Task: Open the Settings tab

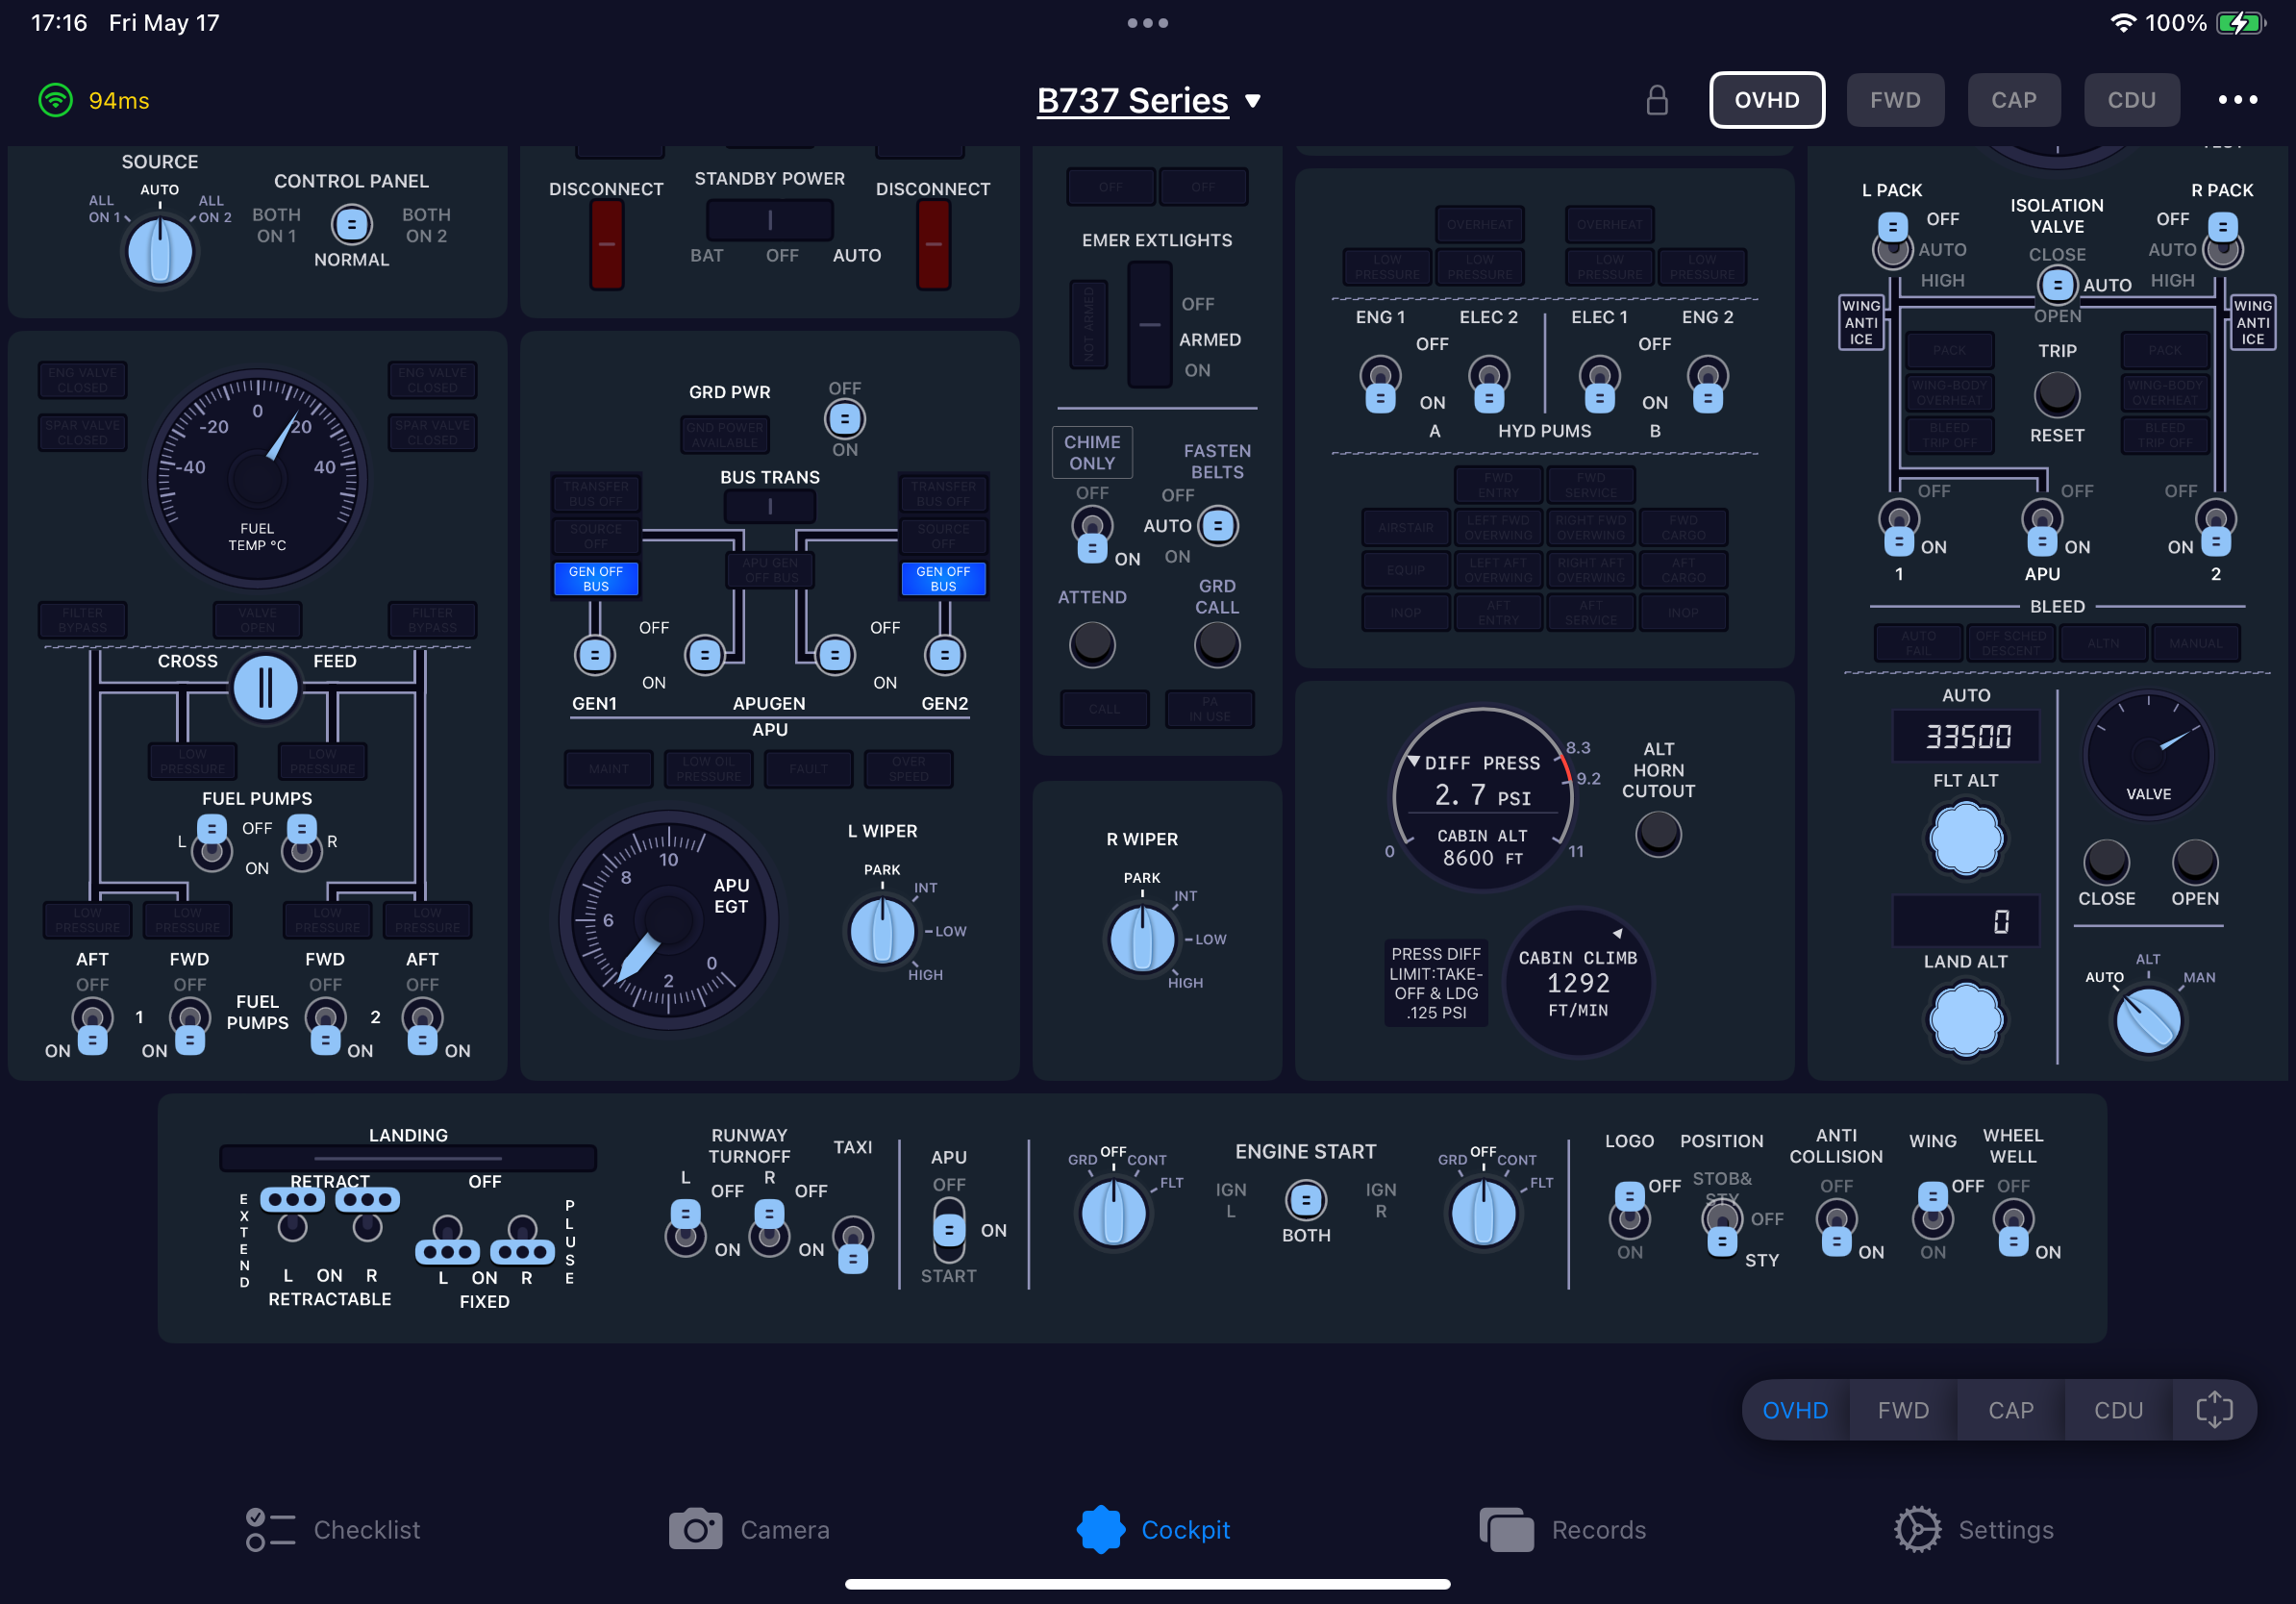Action: [x=1973, y=1529]
